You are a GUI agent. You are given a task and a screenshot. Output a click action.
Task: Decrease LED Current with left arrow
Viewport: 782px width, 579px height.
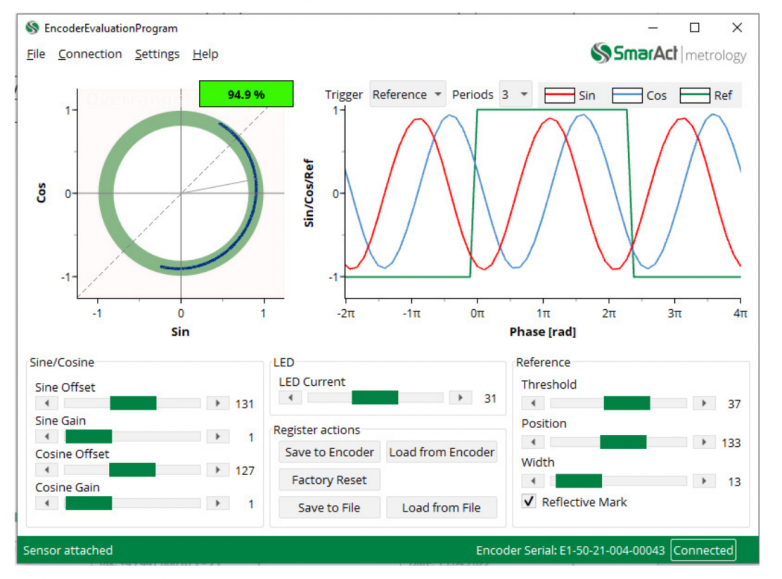click(290, 397)
